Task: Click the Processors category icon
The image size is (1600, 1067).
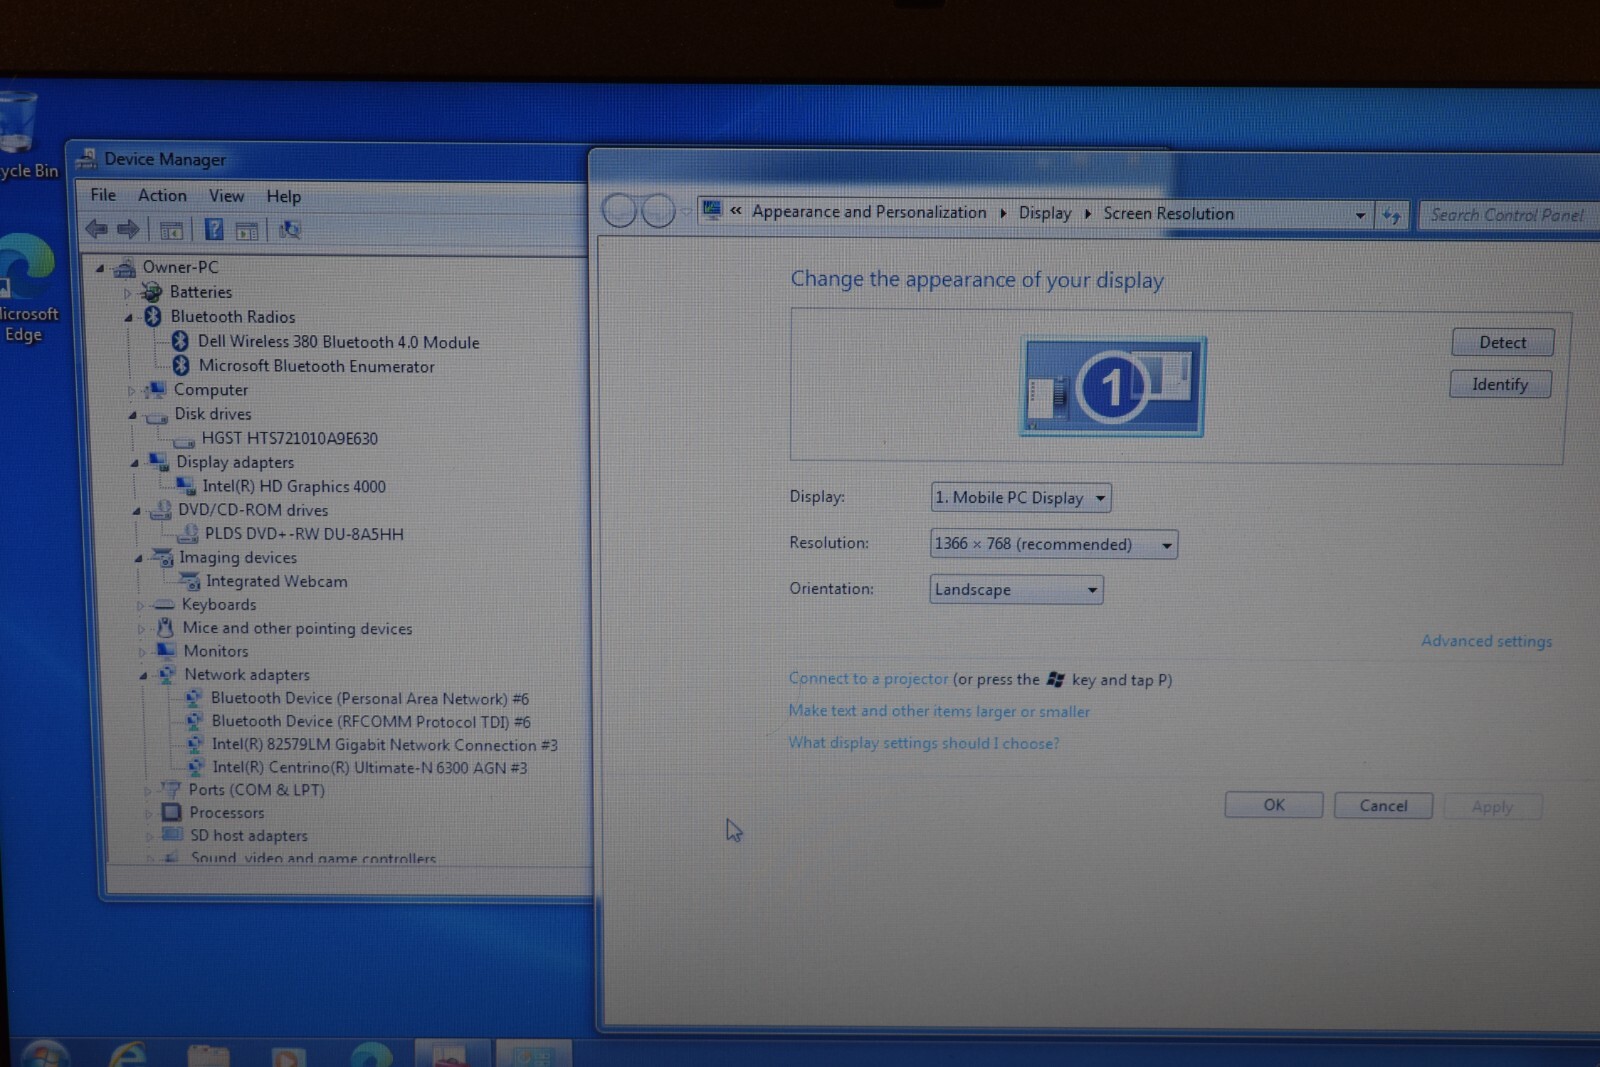Action: coord(171,812)
